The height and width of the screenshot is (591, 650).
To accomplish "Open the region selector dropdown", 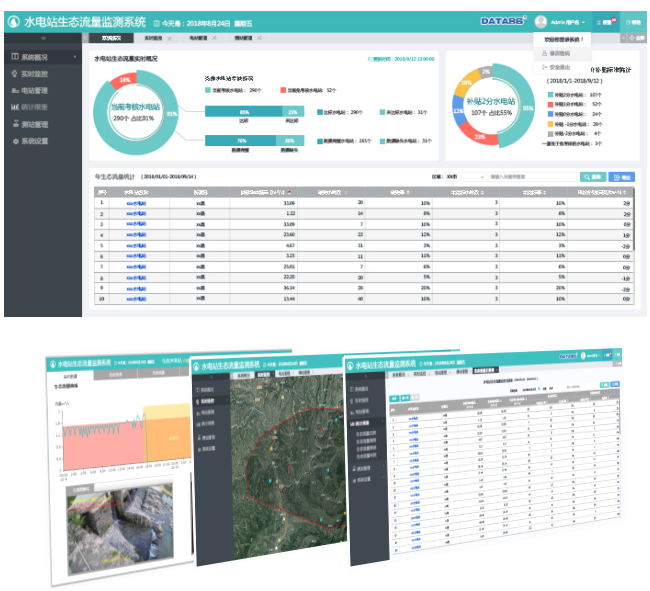I will tap(464, 176).
